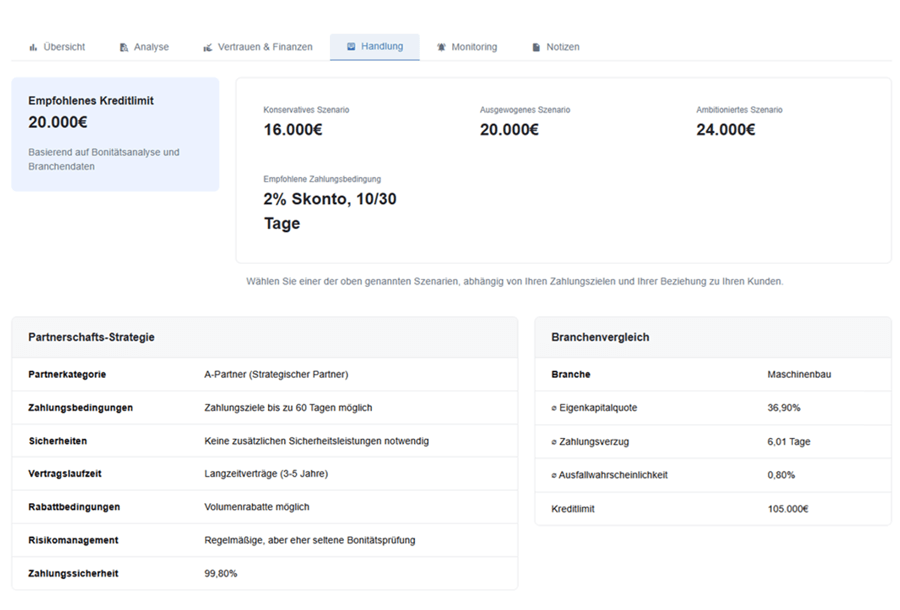
Task: Click the icon next to Vertrauen & Finanzen
Action: coord(208,47)
